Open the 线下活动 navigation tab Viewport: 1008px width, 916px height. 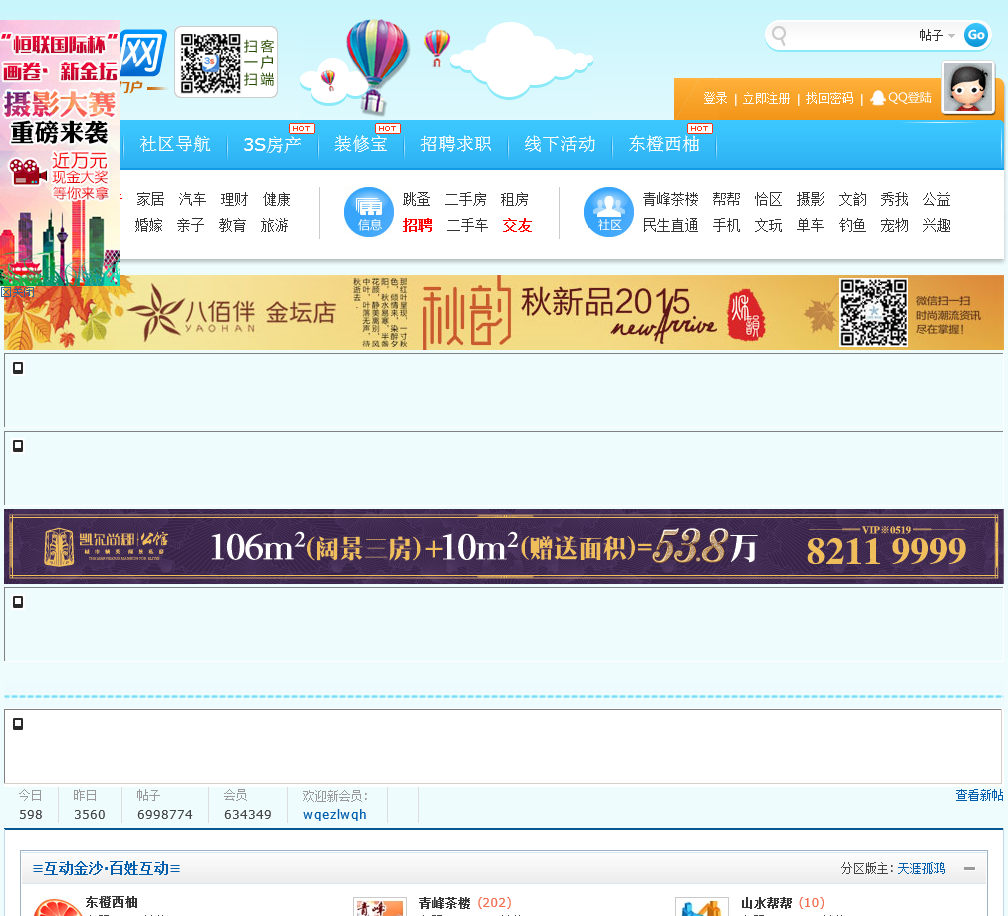pos(559,144)
